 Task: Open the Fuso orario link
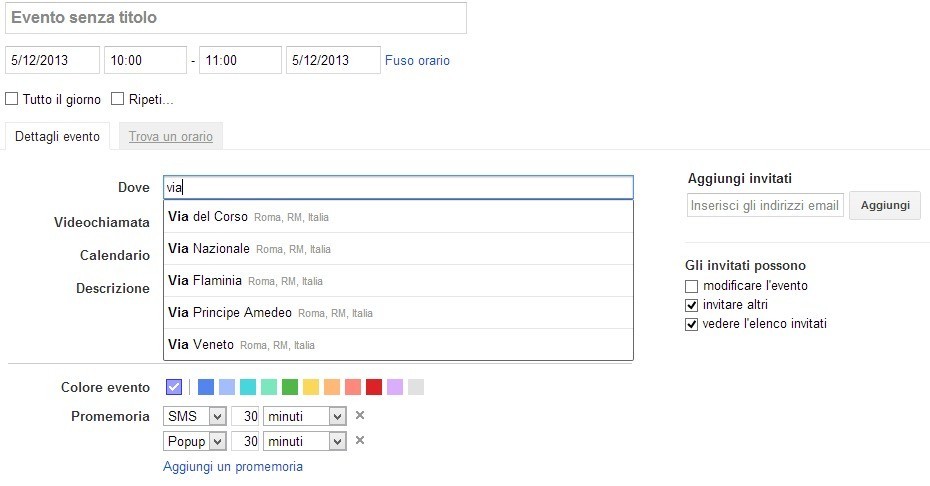click(417, 61)
